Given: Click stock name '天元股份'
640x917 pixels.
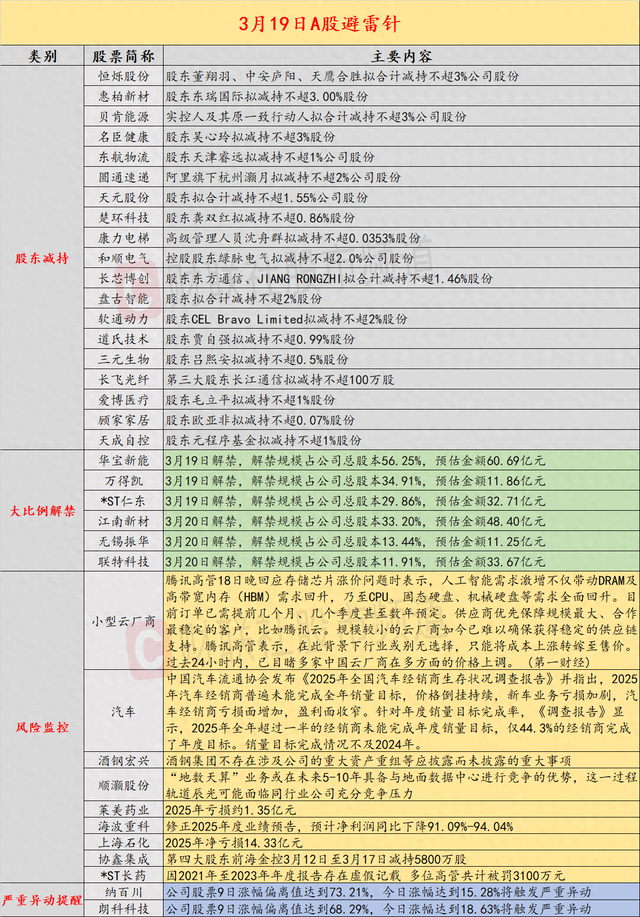Looking at the screenshot, I should pos(123,198).
